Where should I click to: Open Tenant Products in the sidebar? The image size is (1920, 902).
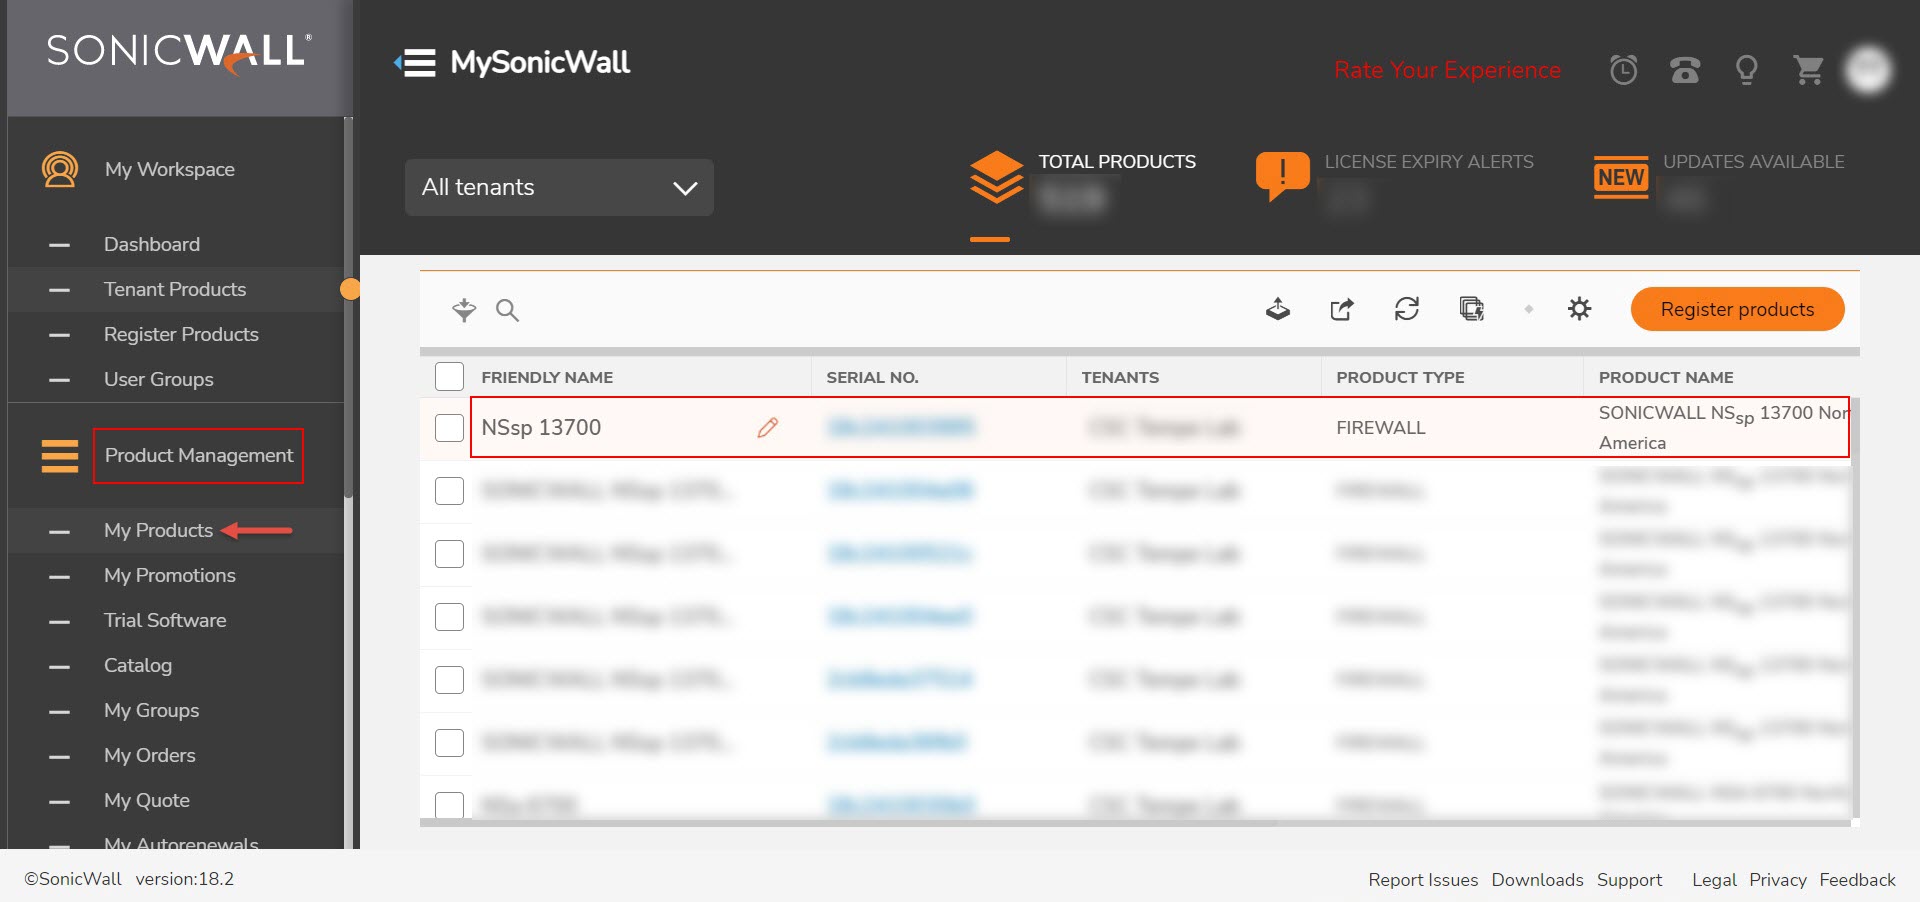(x=175, y=289)
